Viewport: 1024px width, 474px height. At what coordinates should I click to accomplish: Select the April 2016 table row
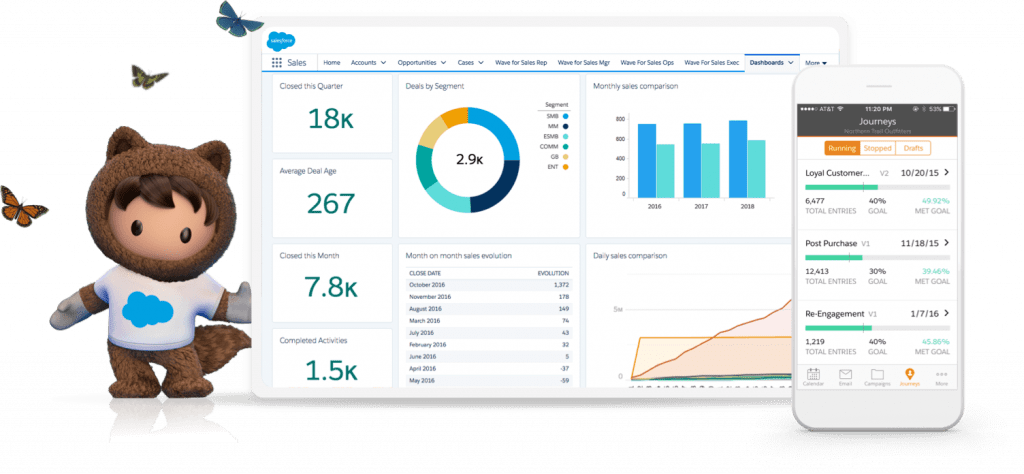(488, 368)
